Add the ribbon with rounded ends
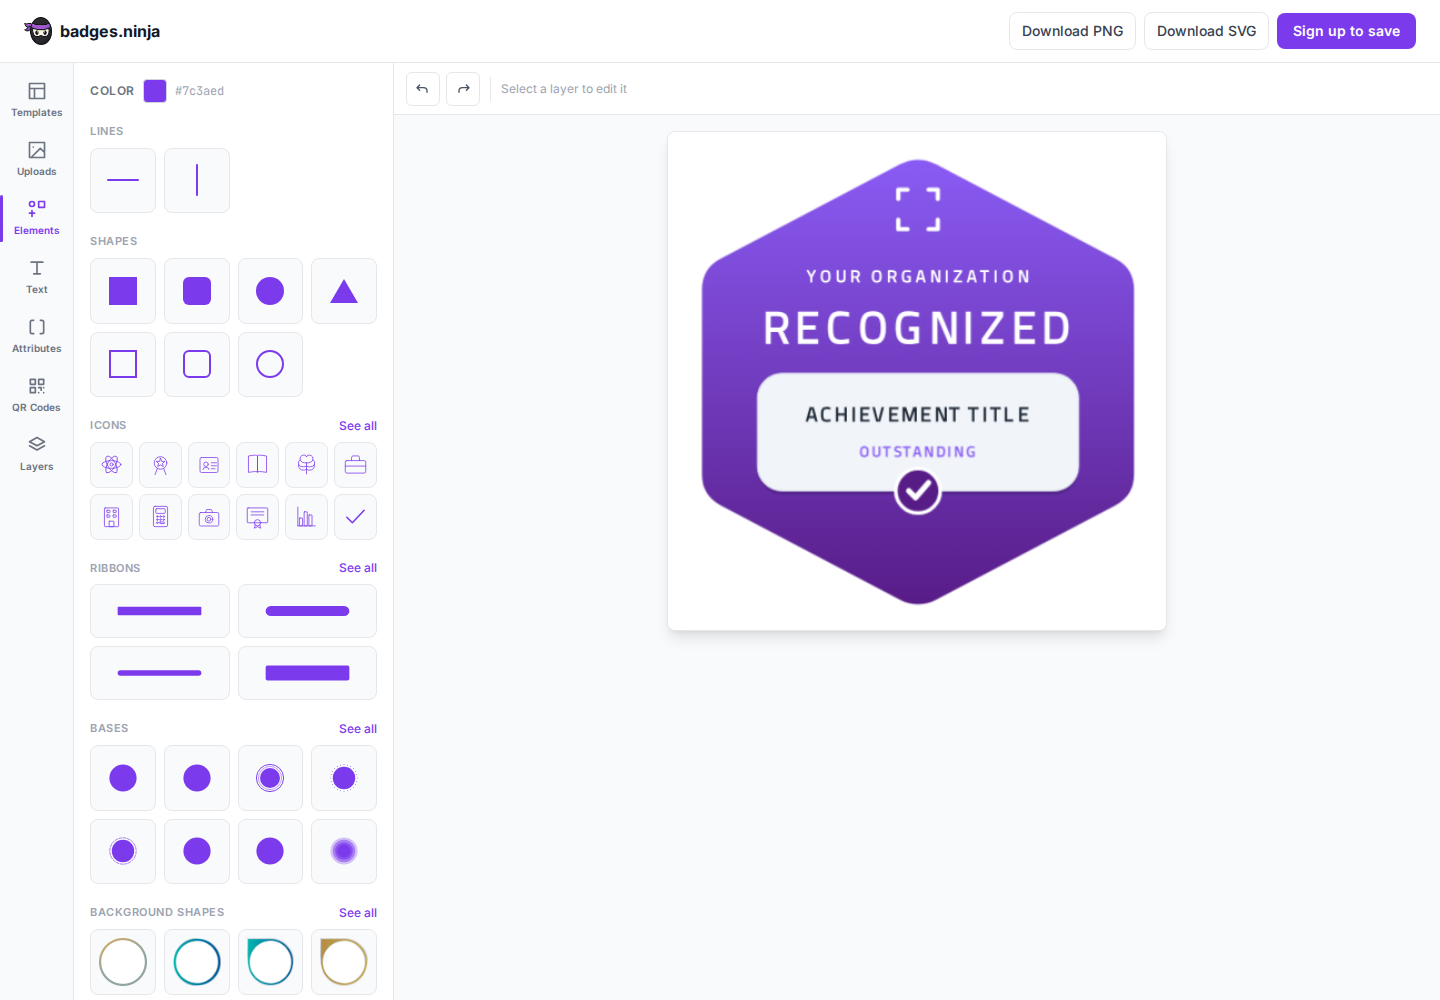Screen dimensions: 1440x1000 (x=307, y=611)
